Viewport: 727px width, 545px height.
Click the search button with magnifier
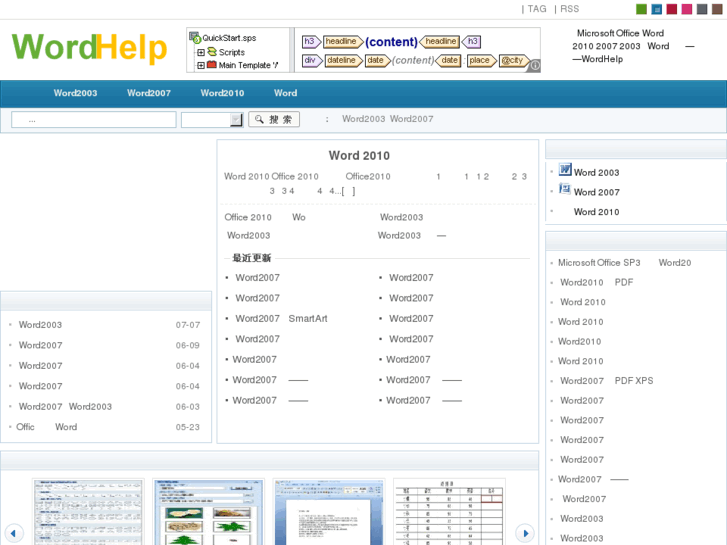(274, 119)
